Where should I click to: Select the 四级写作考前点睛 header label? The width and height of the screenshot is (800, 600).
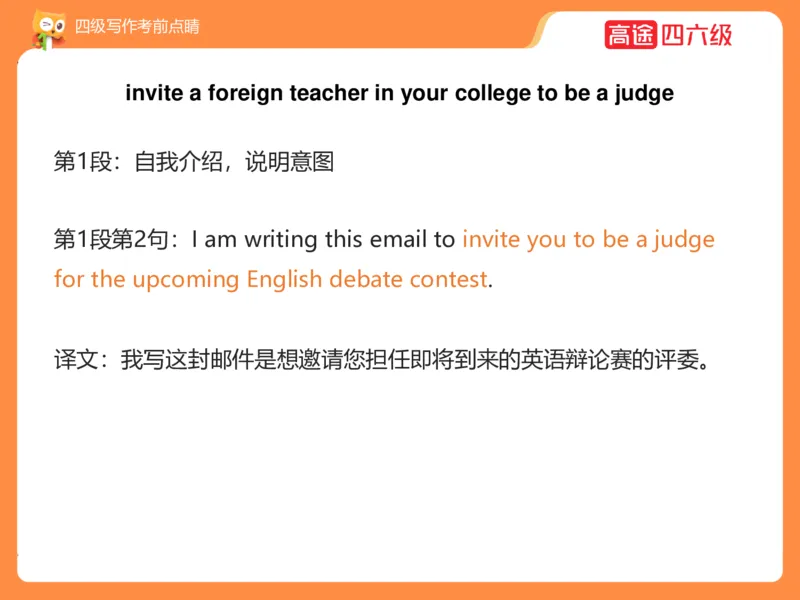137,27
